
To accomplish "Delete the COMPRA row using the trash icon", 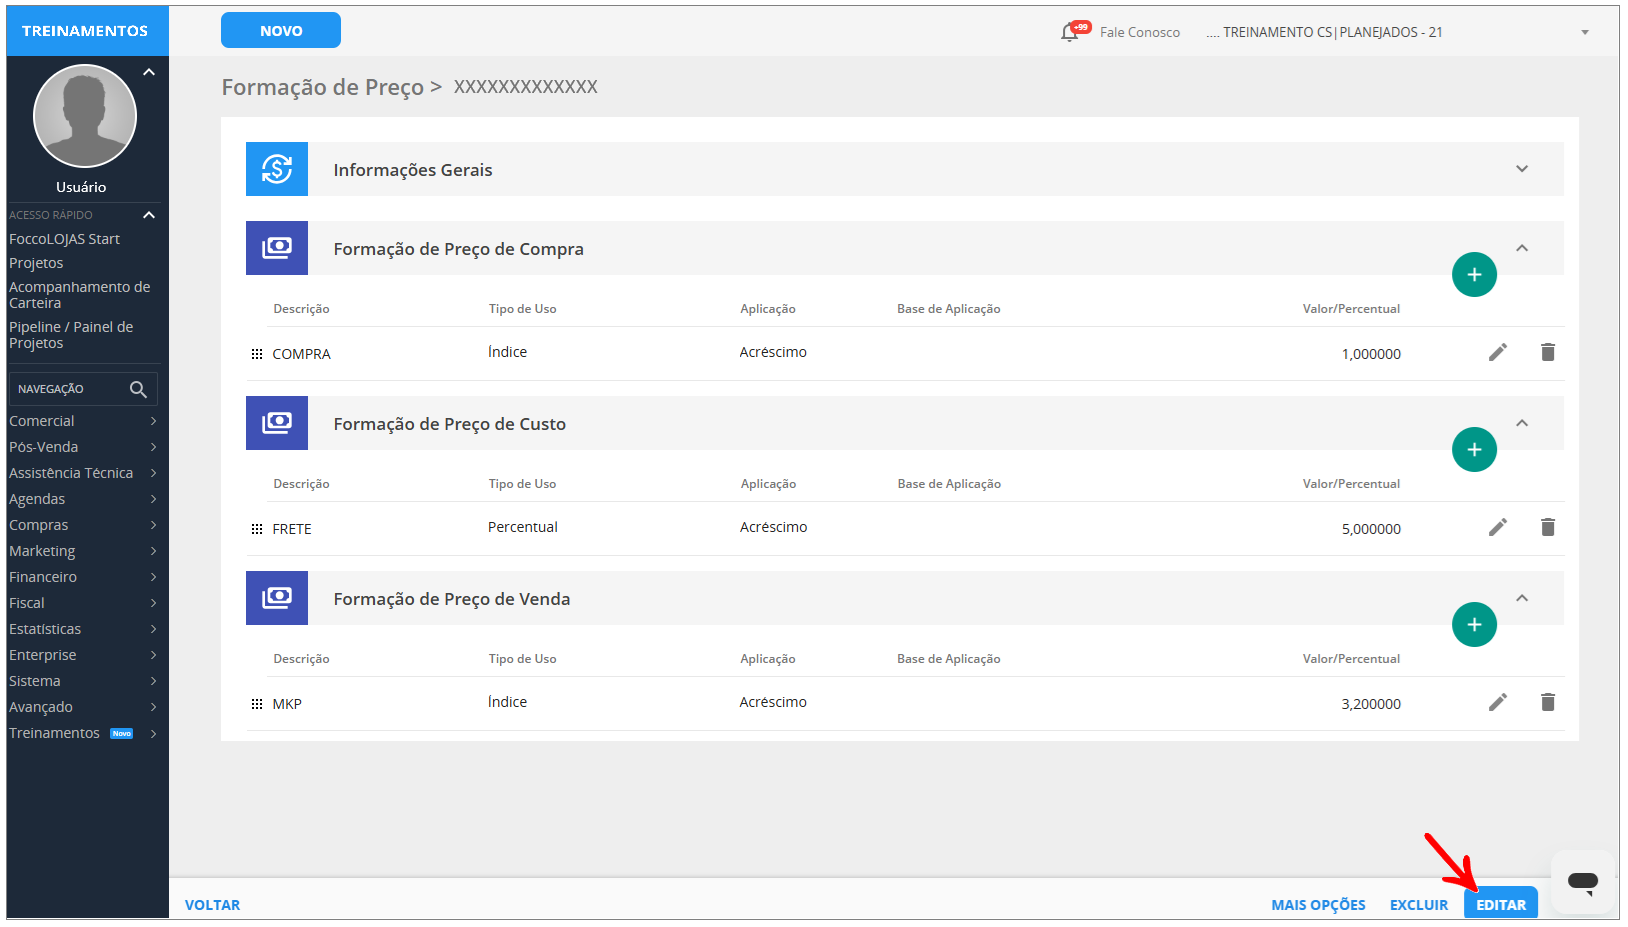I will (x=1547, y=352).
